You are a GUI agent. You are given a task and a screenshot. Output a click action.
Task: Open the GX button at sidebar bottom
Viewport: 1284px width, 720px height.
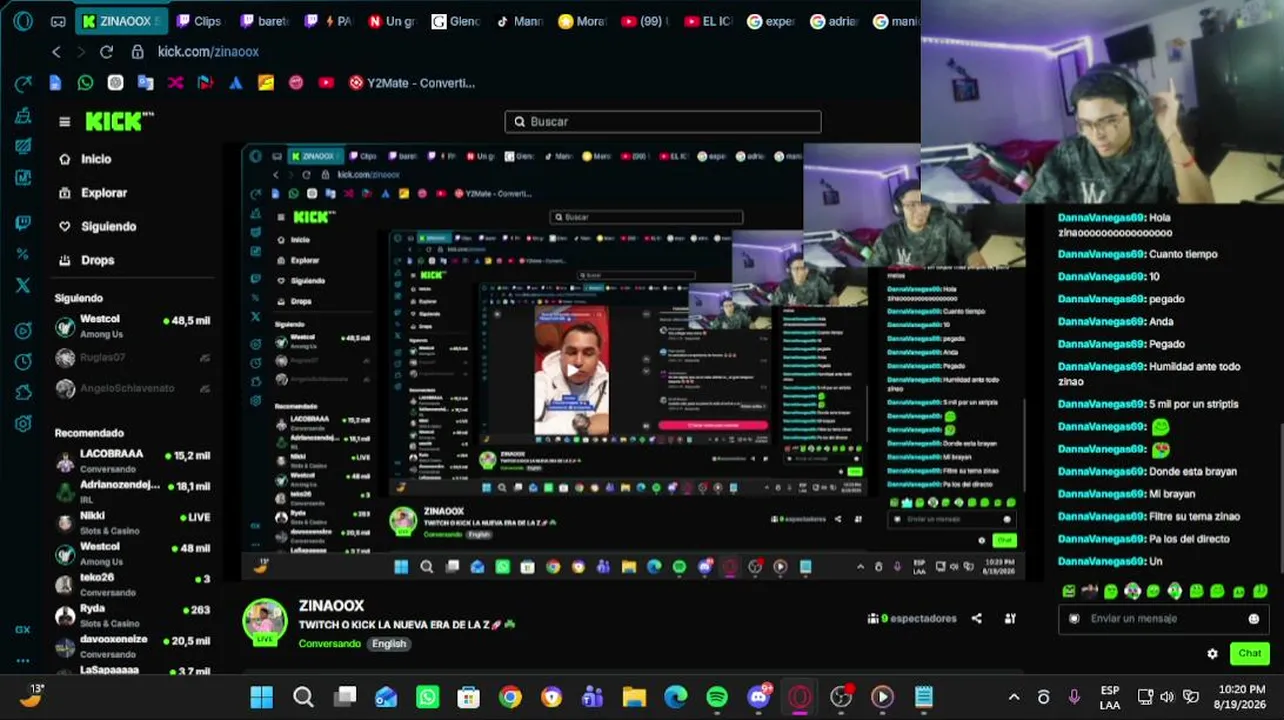click(23, 630)
